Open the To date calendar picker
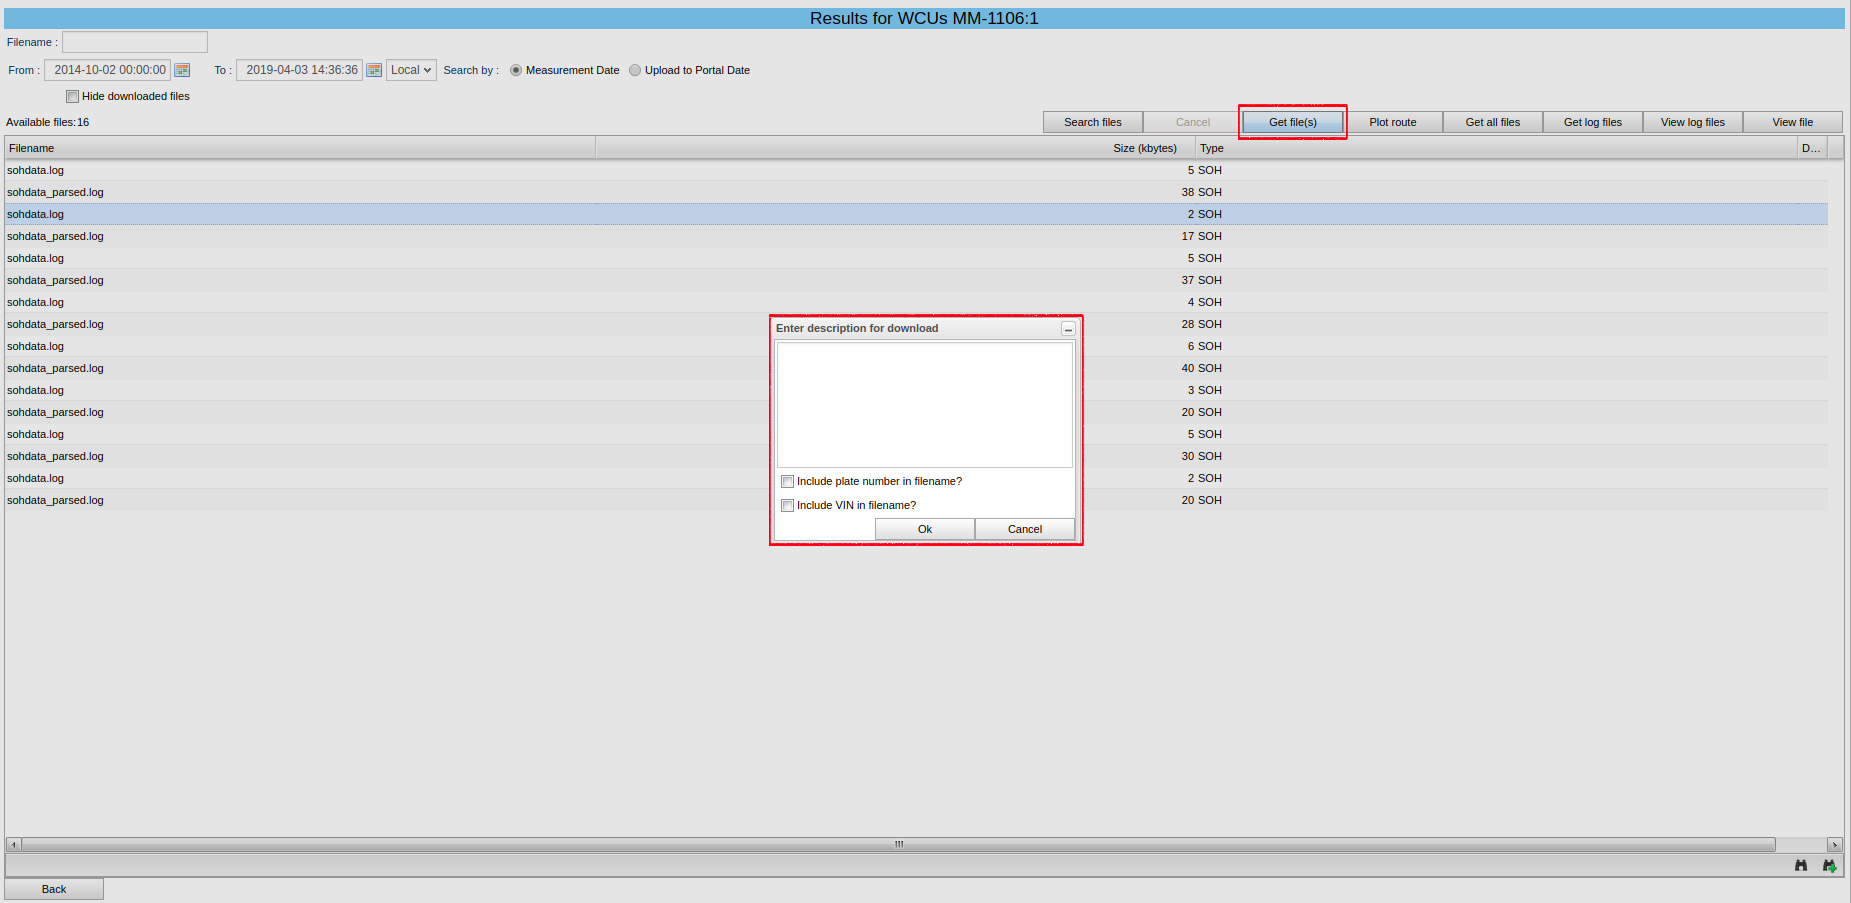This screenshot has height=903, width=1851. tap(374, 70)
